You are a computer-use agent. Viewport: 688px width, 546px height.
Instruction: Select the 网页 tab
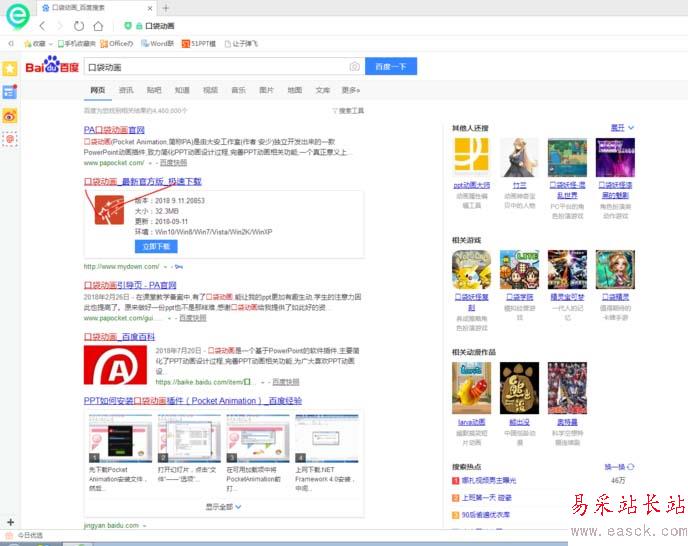click(97, 90)
